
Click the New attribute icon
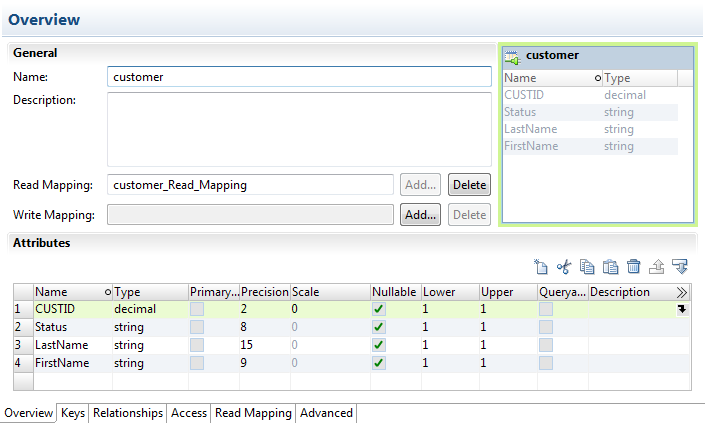[541, 267]
